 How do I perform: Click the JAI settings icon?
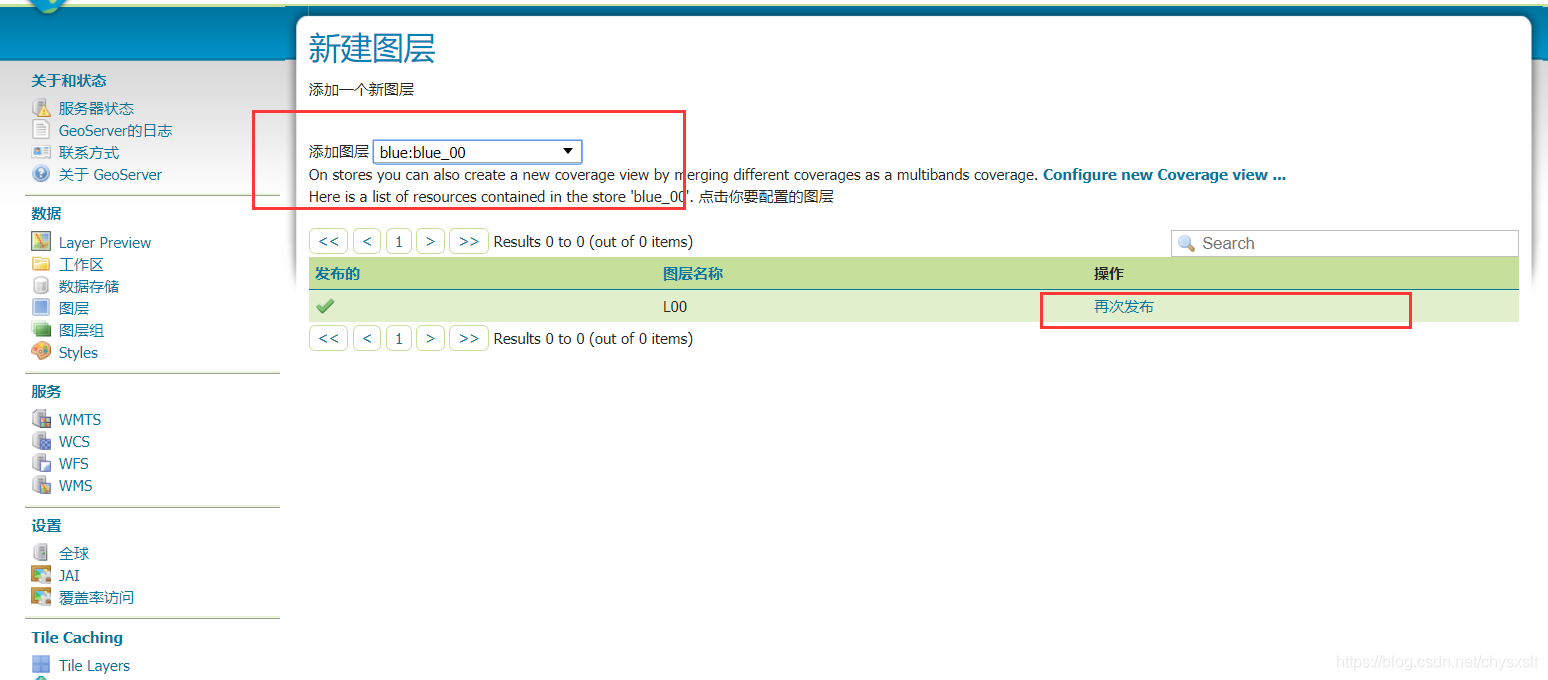(41, 575)
